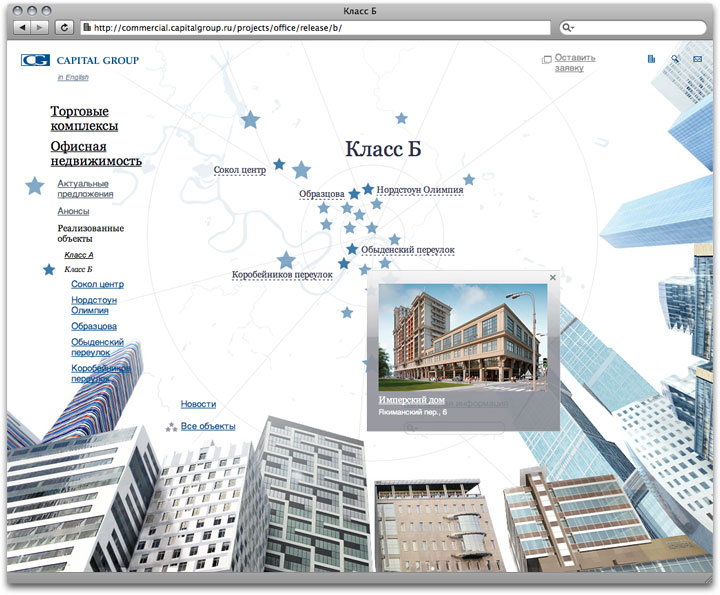Click the star marker beside Обыденский переулок
Screen dimensions: 720x595
pos(352,249)
